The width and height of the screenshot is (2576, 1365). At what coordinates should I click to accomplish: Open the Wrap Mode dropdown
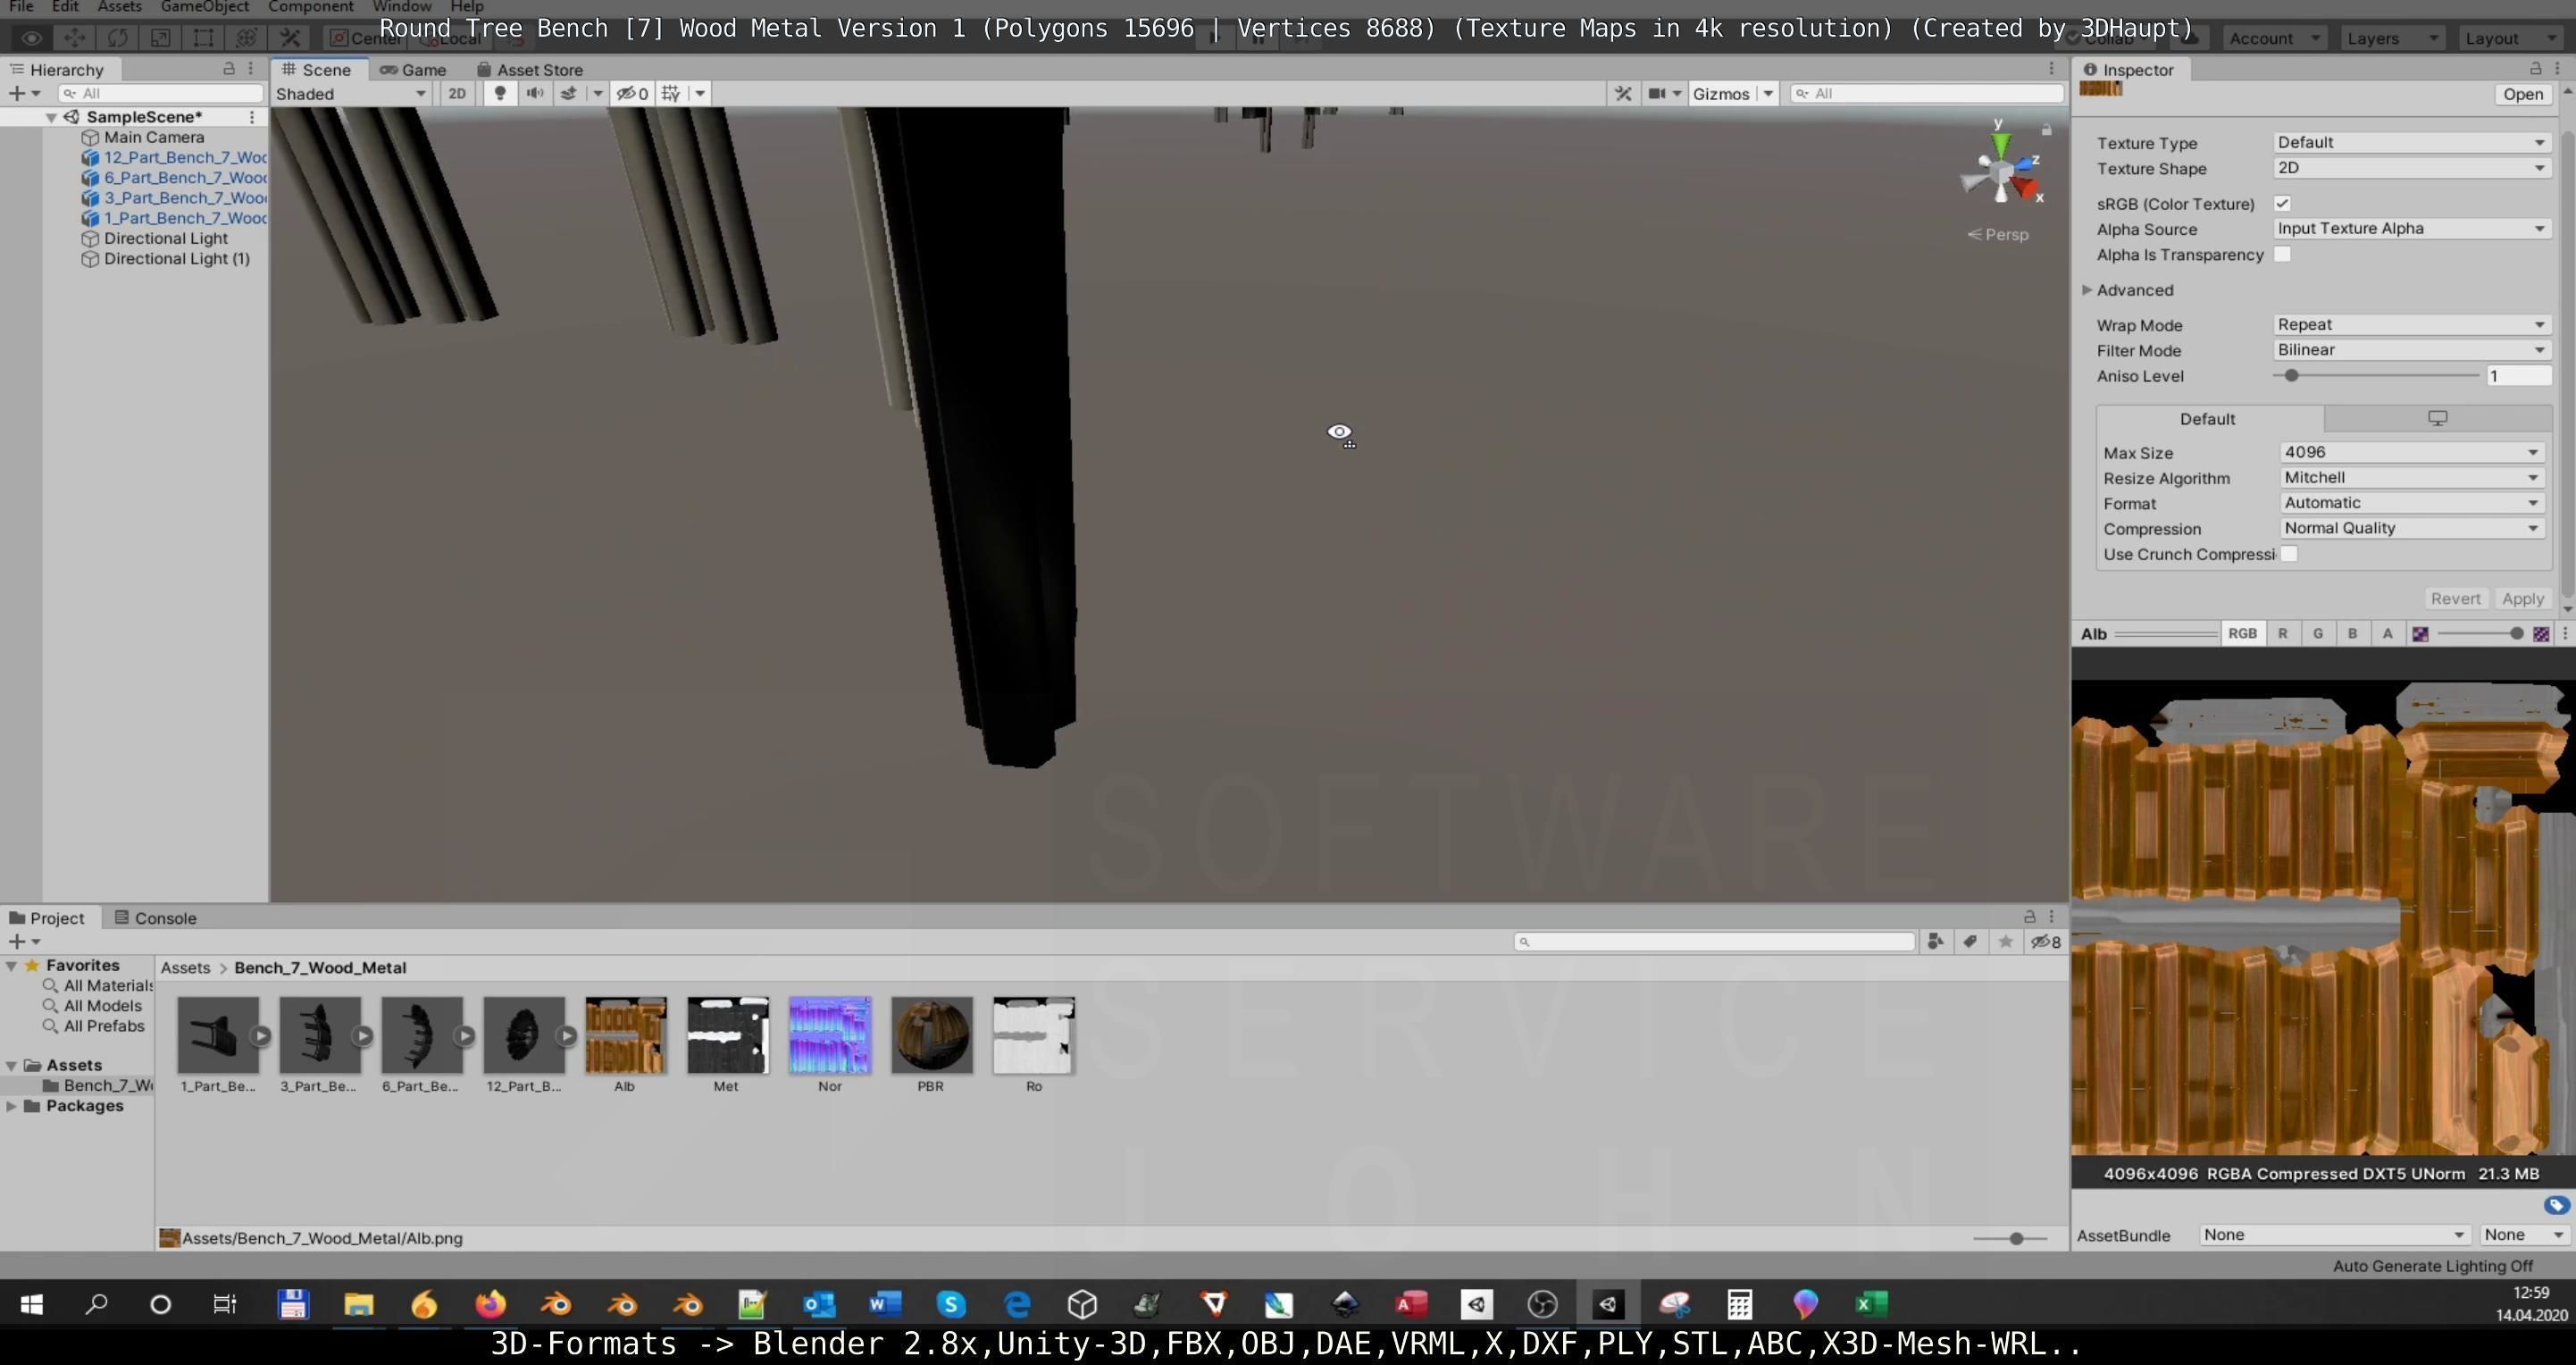coord(2411,324)
